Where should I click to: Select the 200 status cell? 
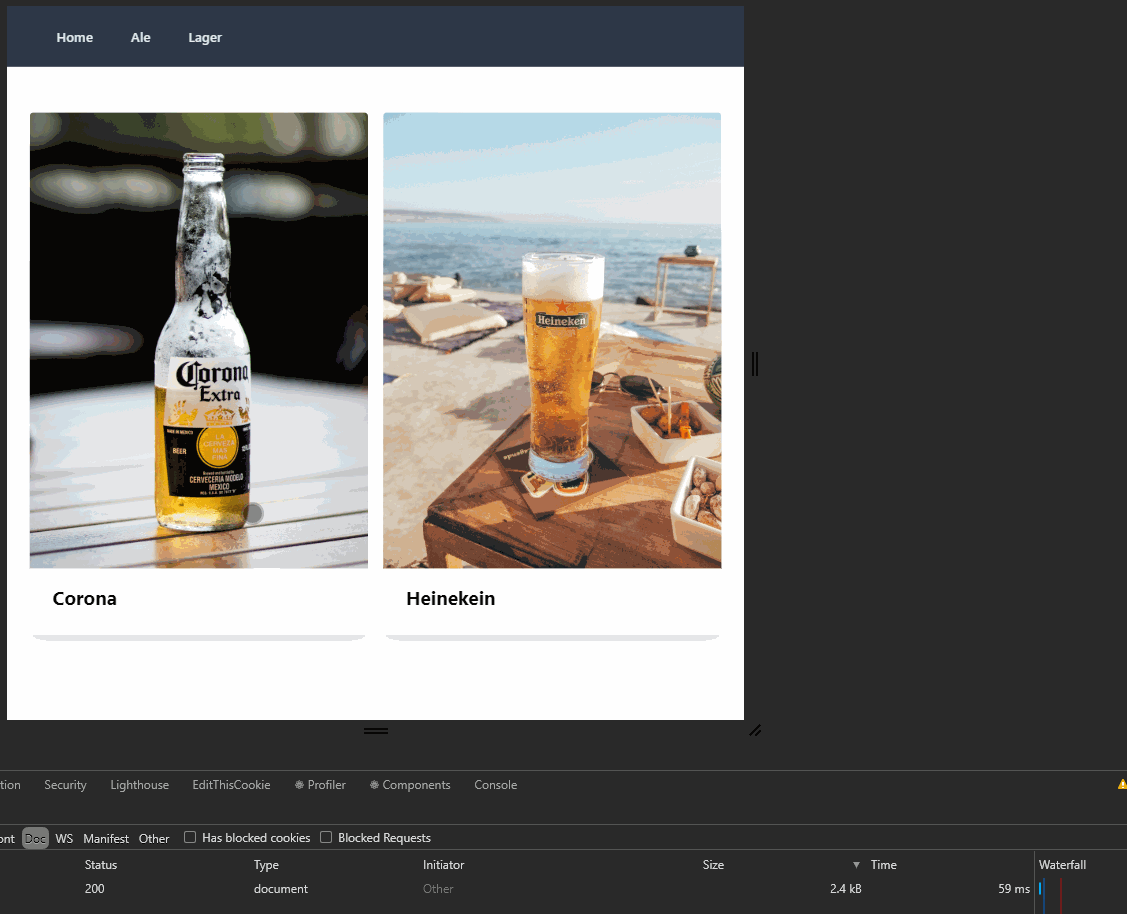click(94, 889)
